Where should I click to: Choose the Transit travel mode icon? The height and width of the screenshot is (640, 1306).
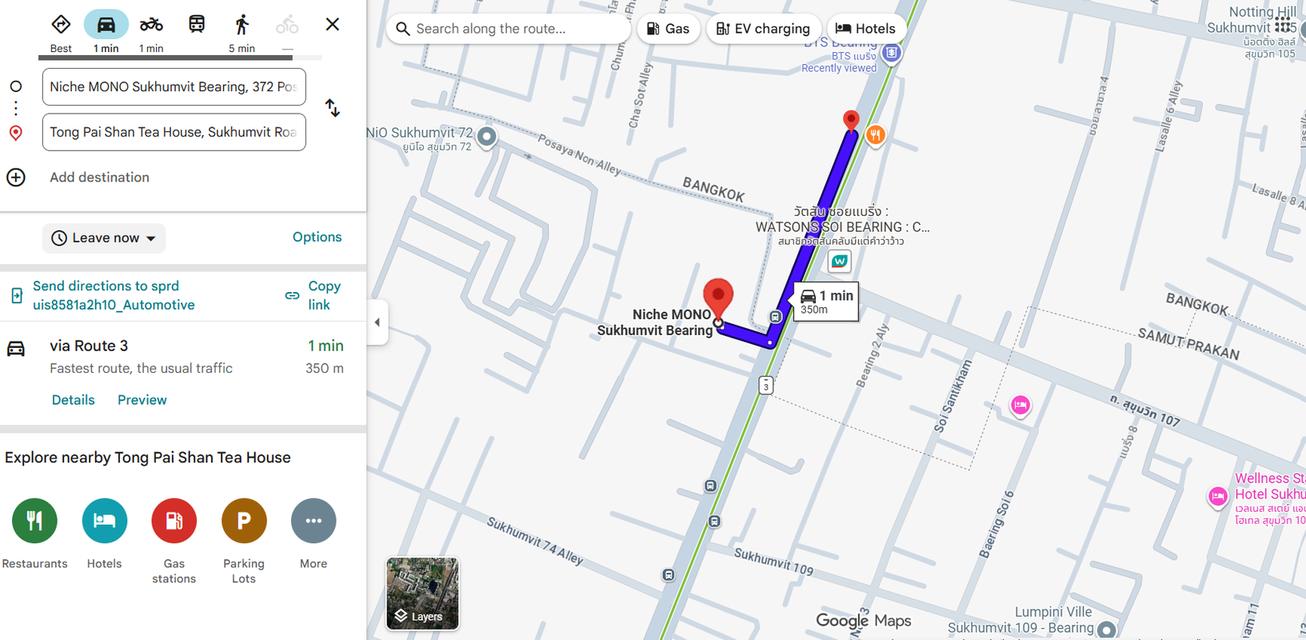pos(197,25)
